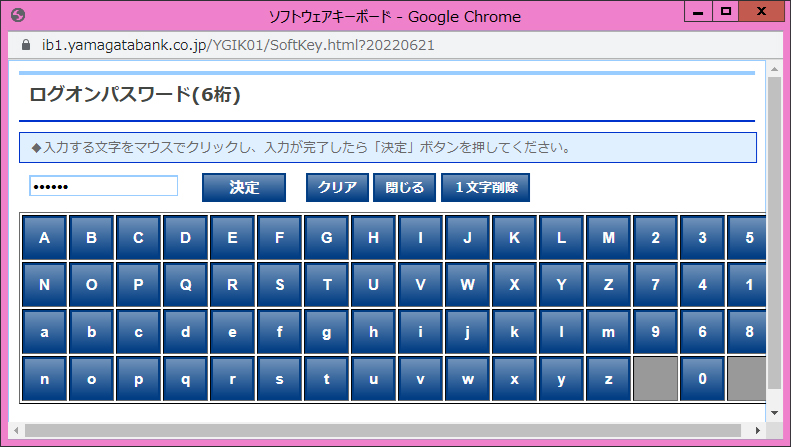Tap the lowercase k key

point(514,331)
